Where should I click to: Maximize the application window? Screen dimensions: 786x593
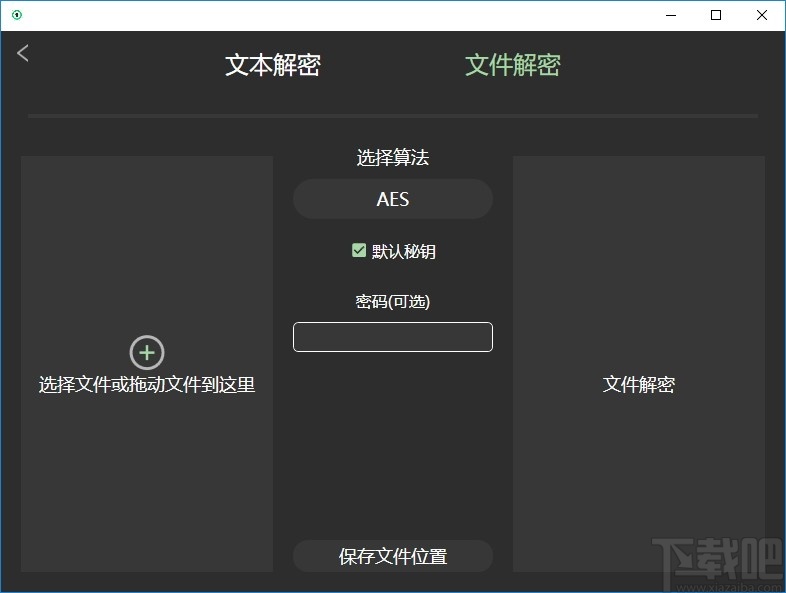(716, 15)
